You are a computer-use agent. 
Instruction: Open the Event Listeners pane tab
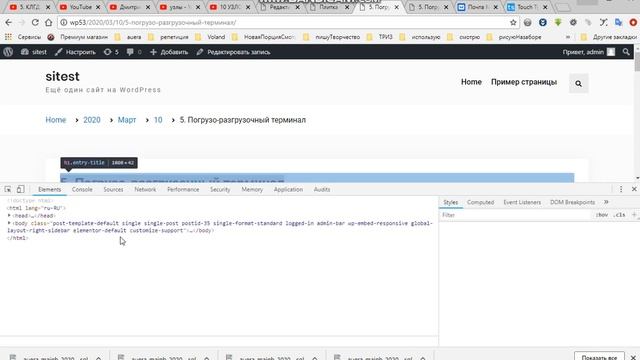pyautogui.click(x=522, y=202)
